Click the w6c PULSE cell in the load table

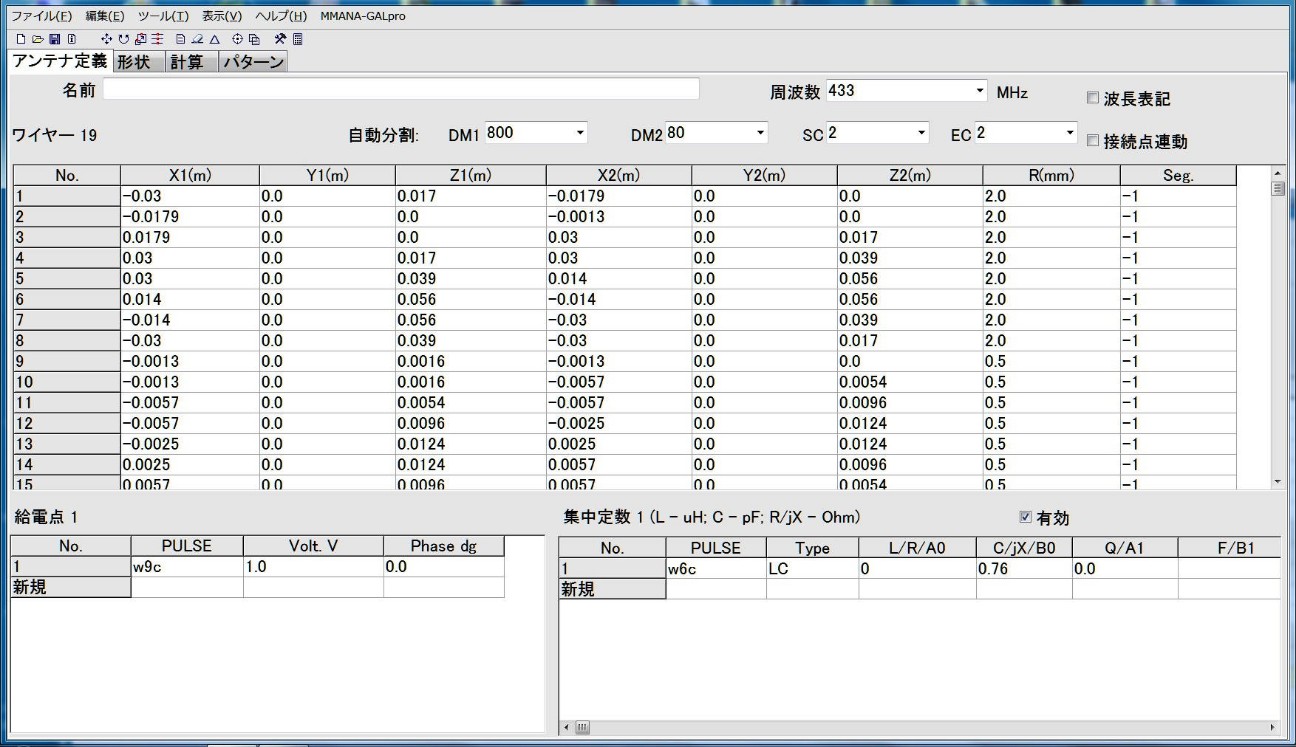(x=716, y=569)
